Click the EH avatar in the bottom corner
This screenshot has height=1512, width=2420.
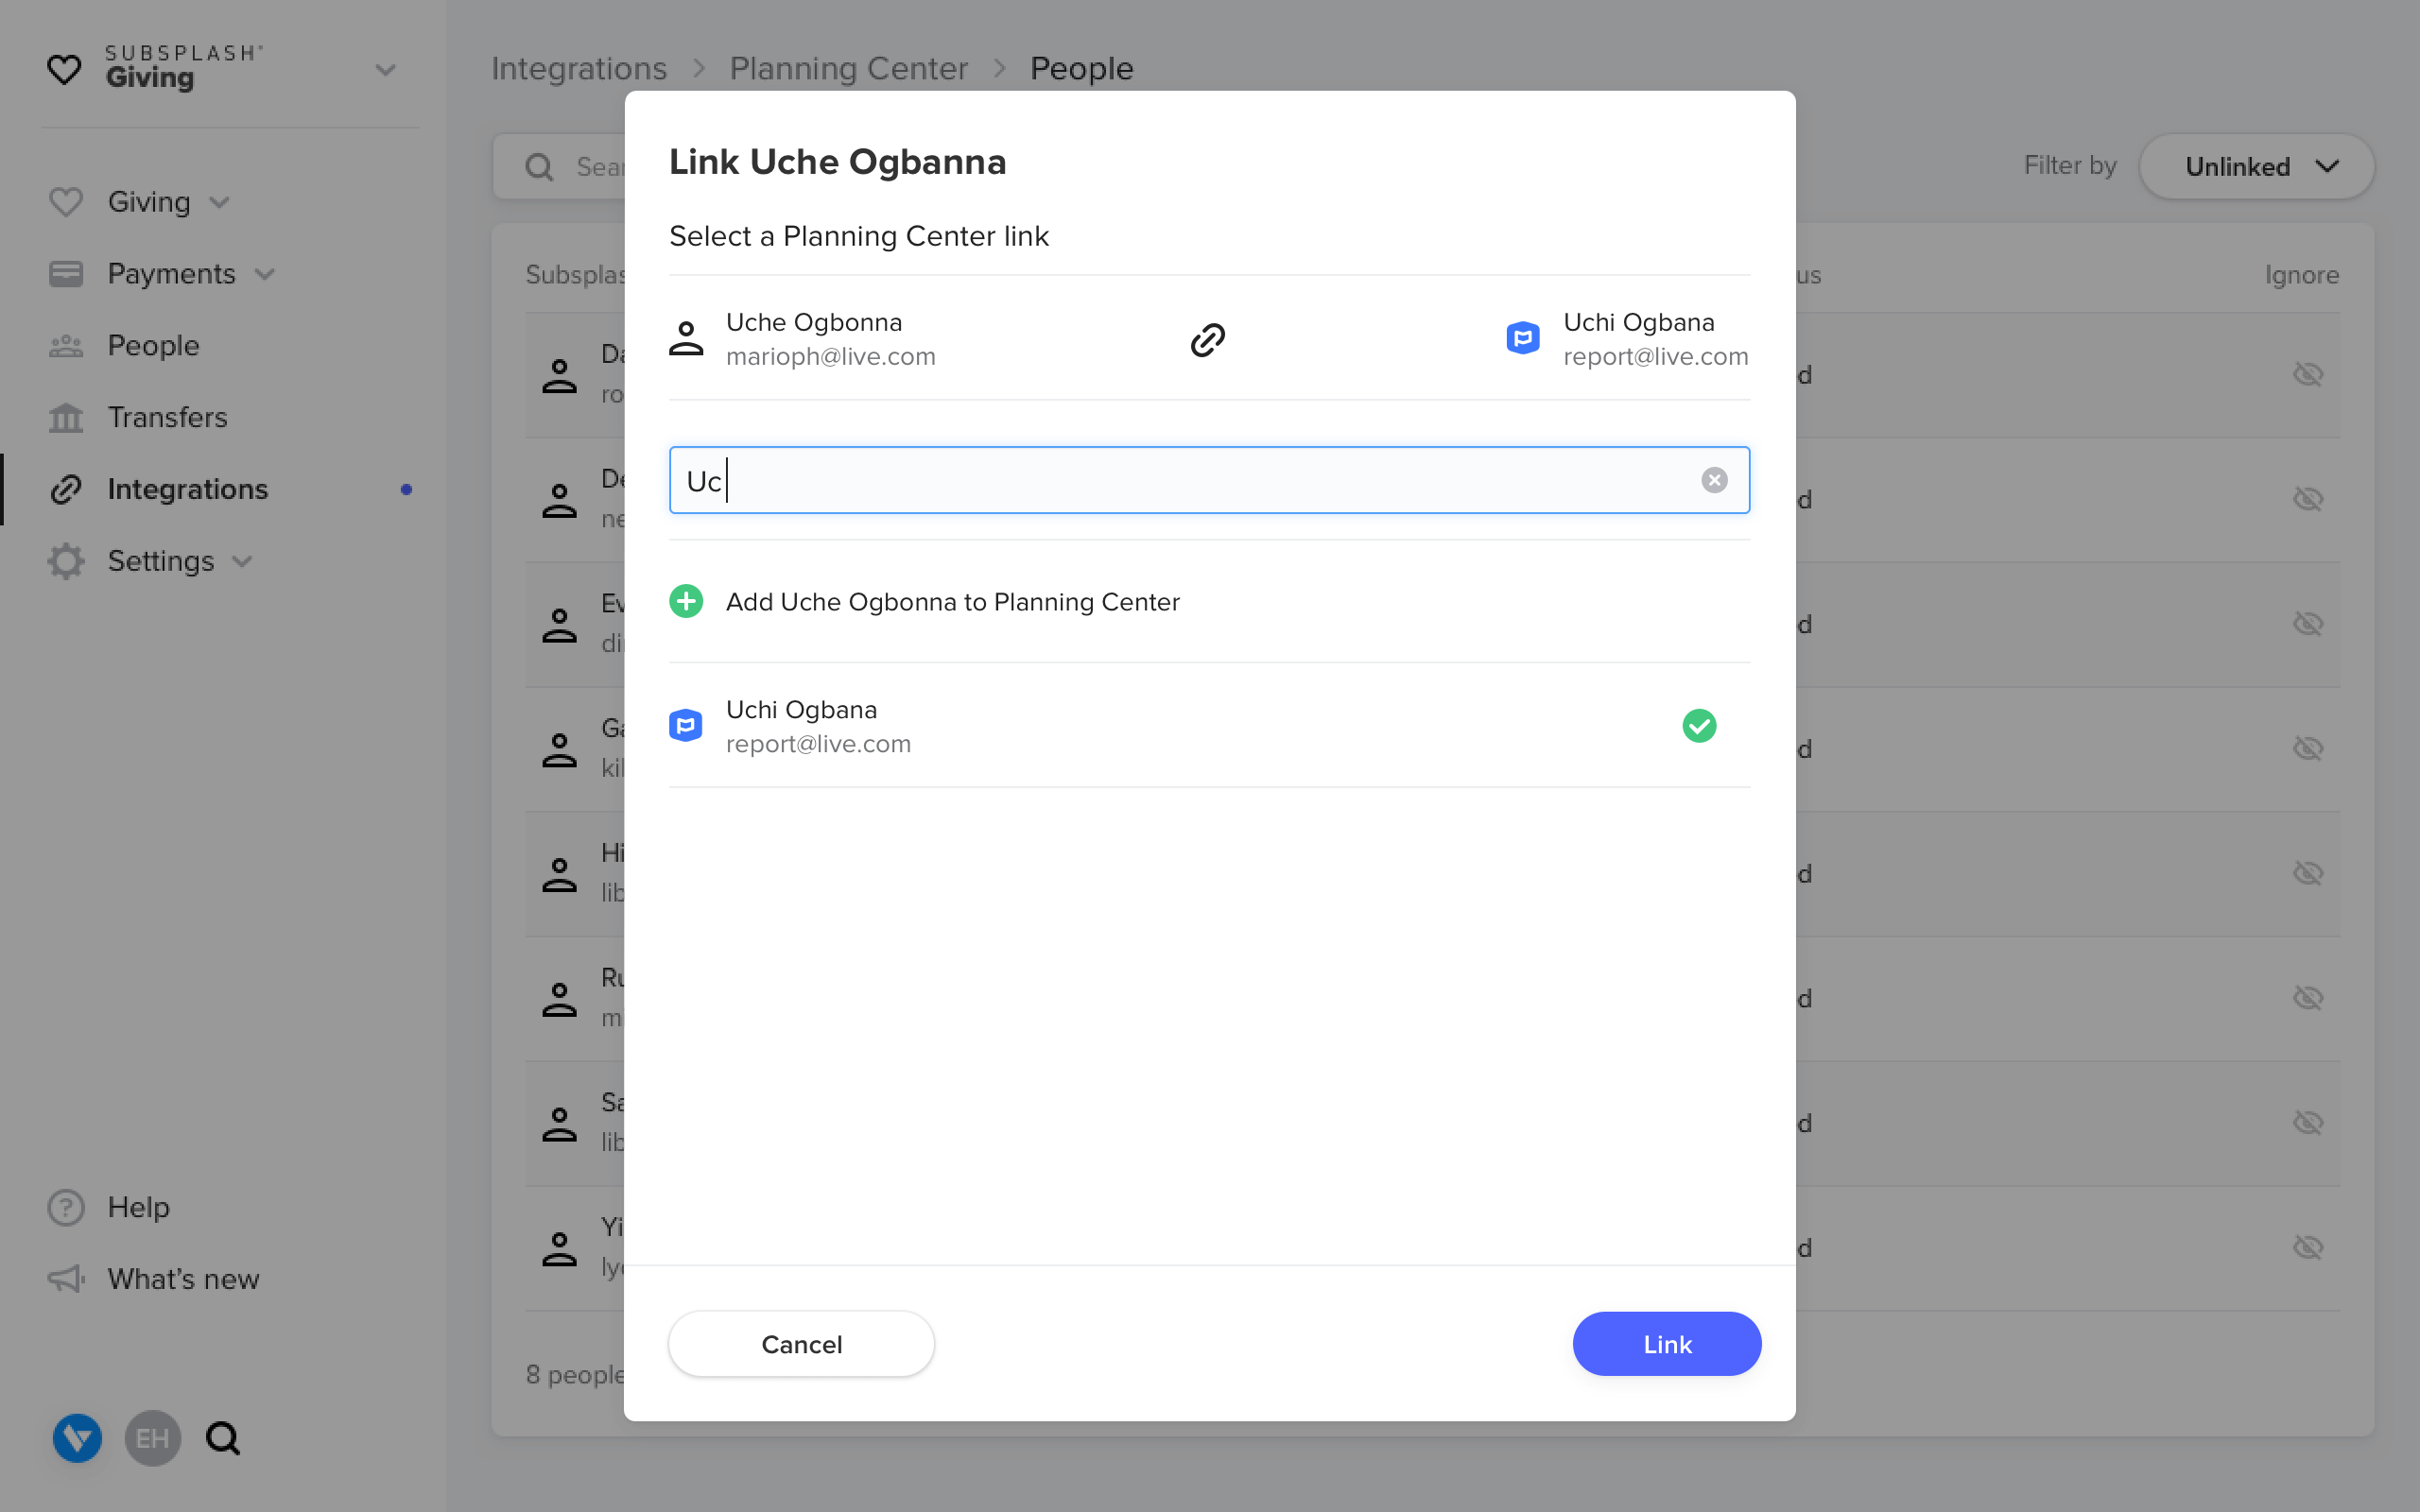(x=152, y=1438)
